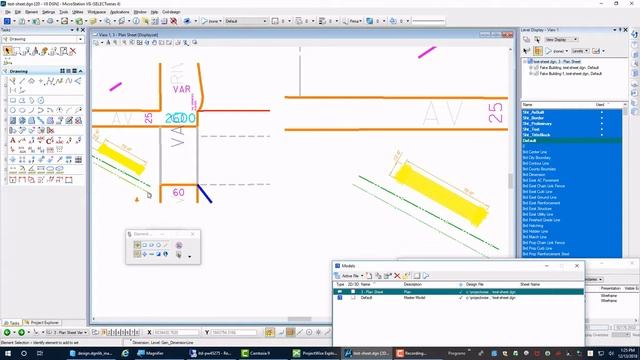Click the Design File column header in Models
This screenshot has width=640, height=360.
[x=475, y=284]
